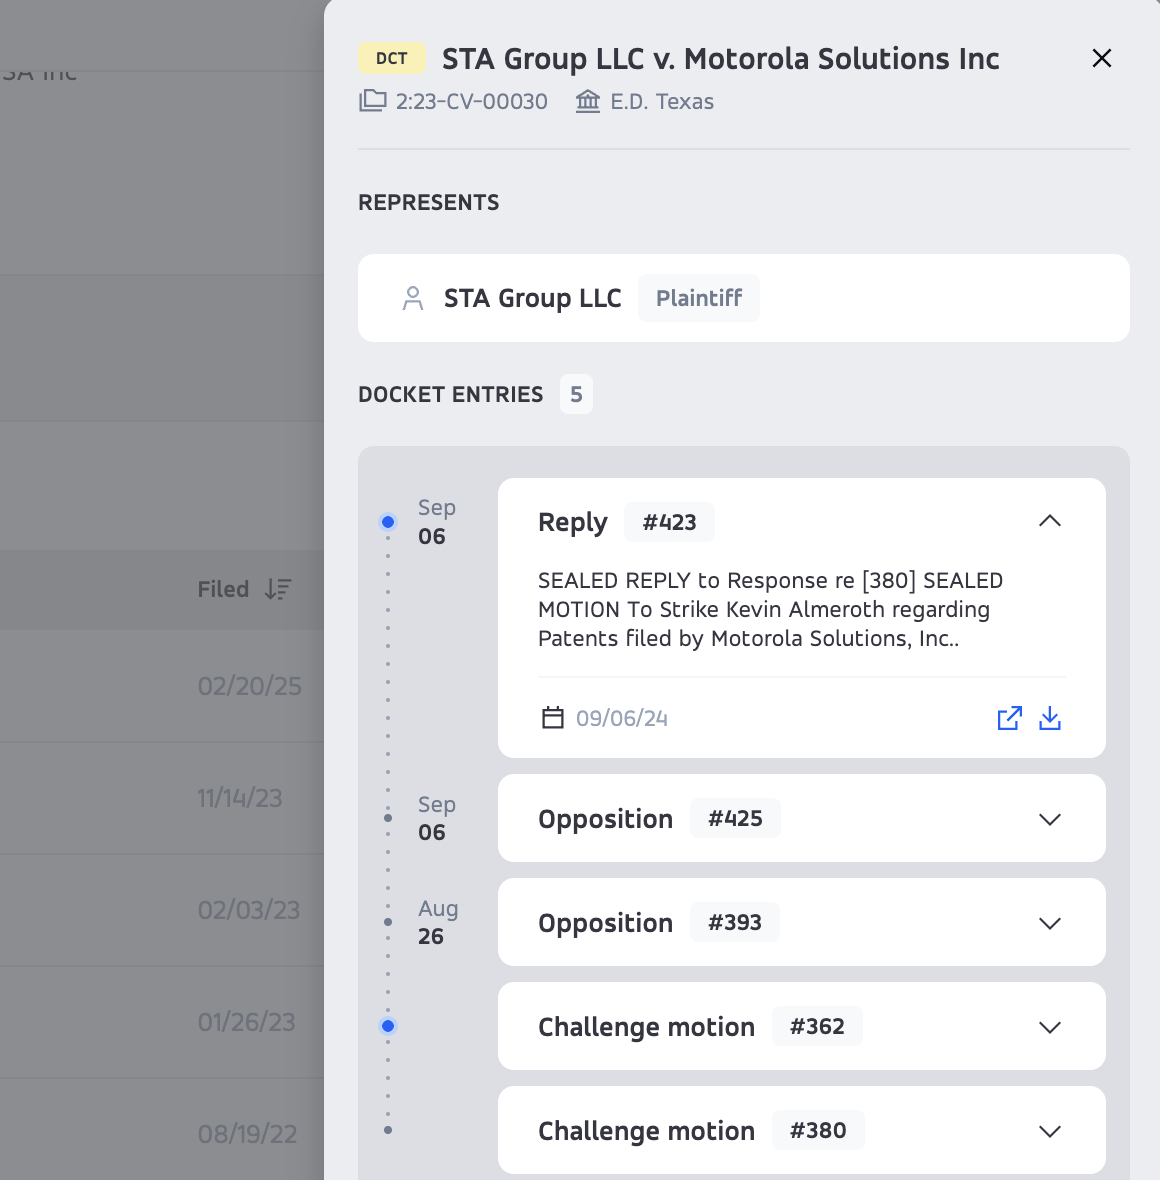Viewport: 1160px width, 1180px height.
Task: Select the timeline marker beside Challenge motion #362
Action: (388, 1026)
